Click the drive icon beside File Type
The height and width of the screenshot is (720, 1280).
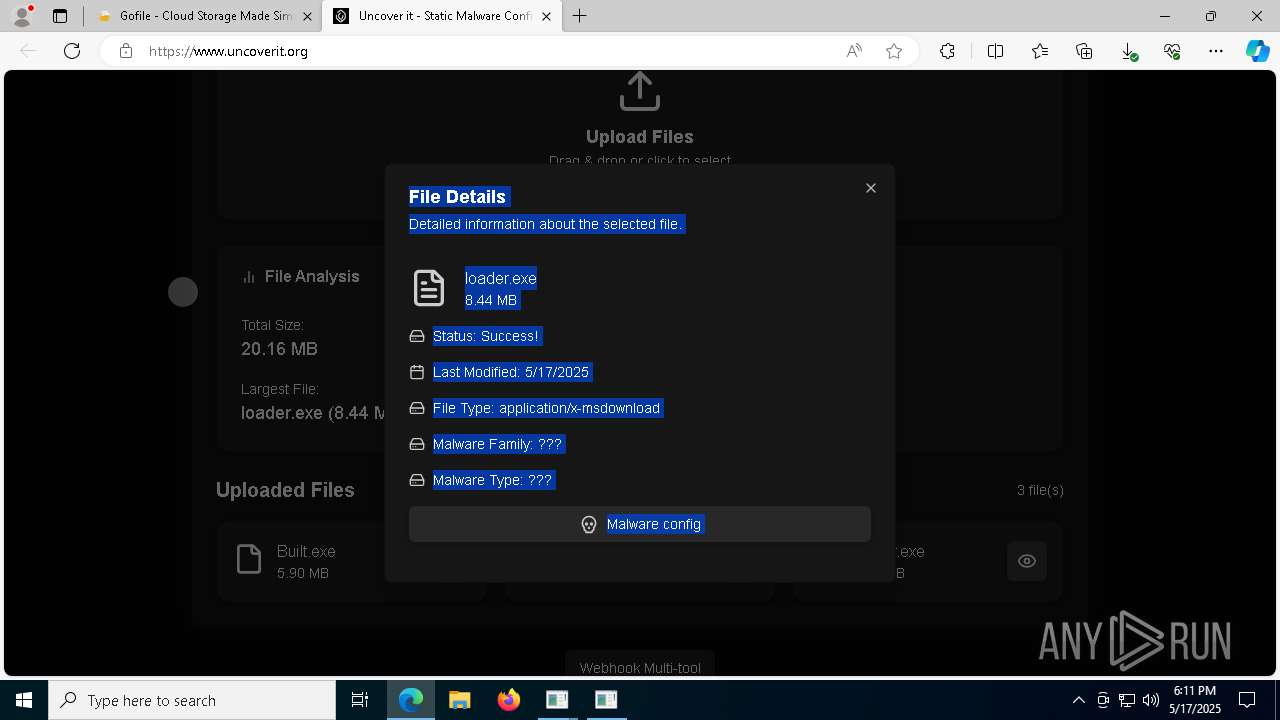(417, 408)
